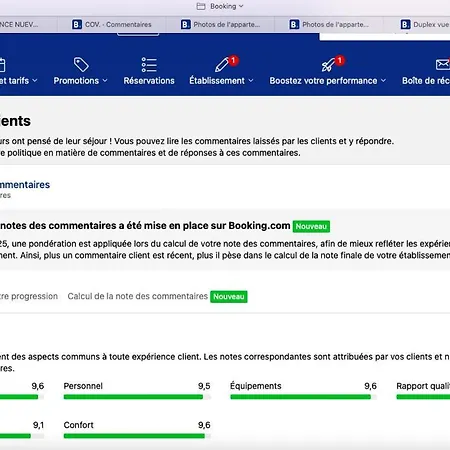Click the Personnel score progress bar
This screenshot has height=450, width=450.
pos(137,397)
